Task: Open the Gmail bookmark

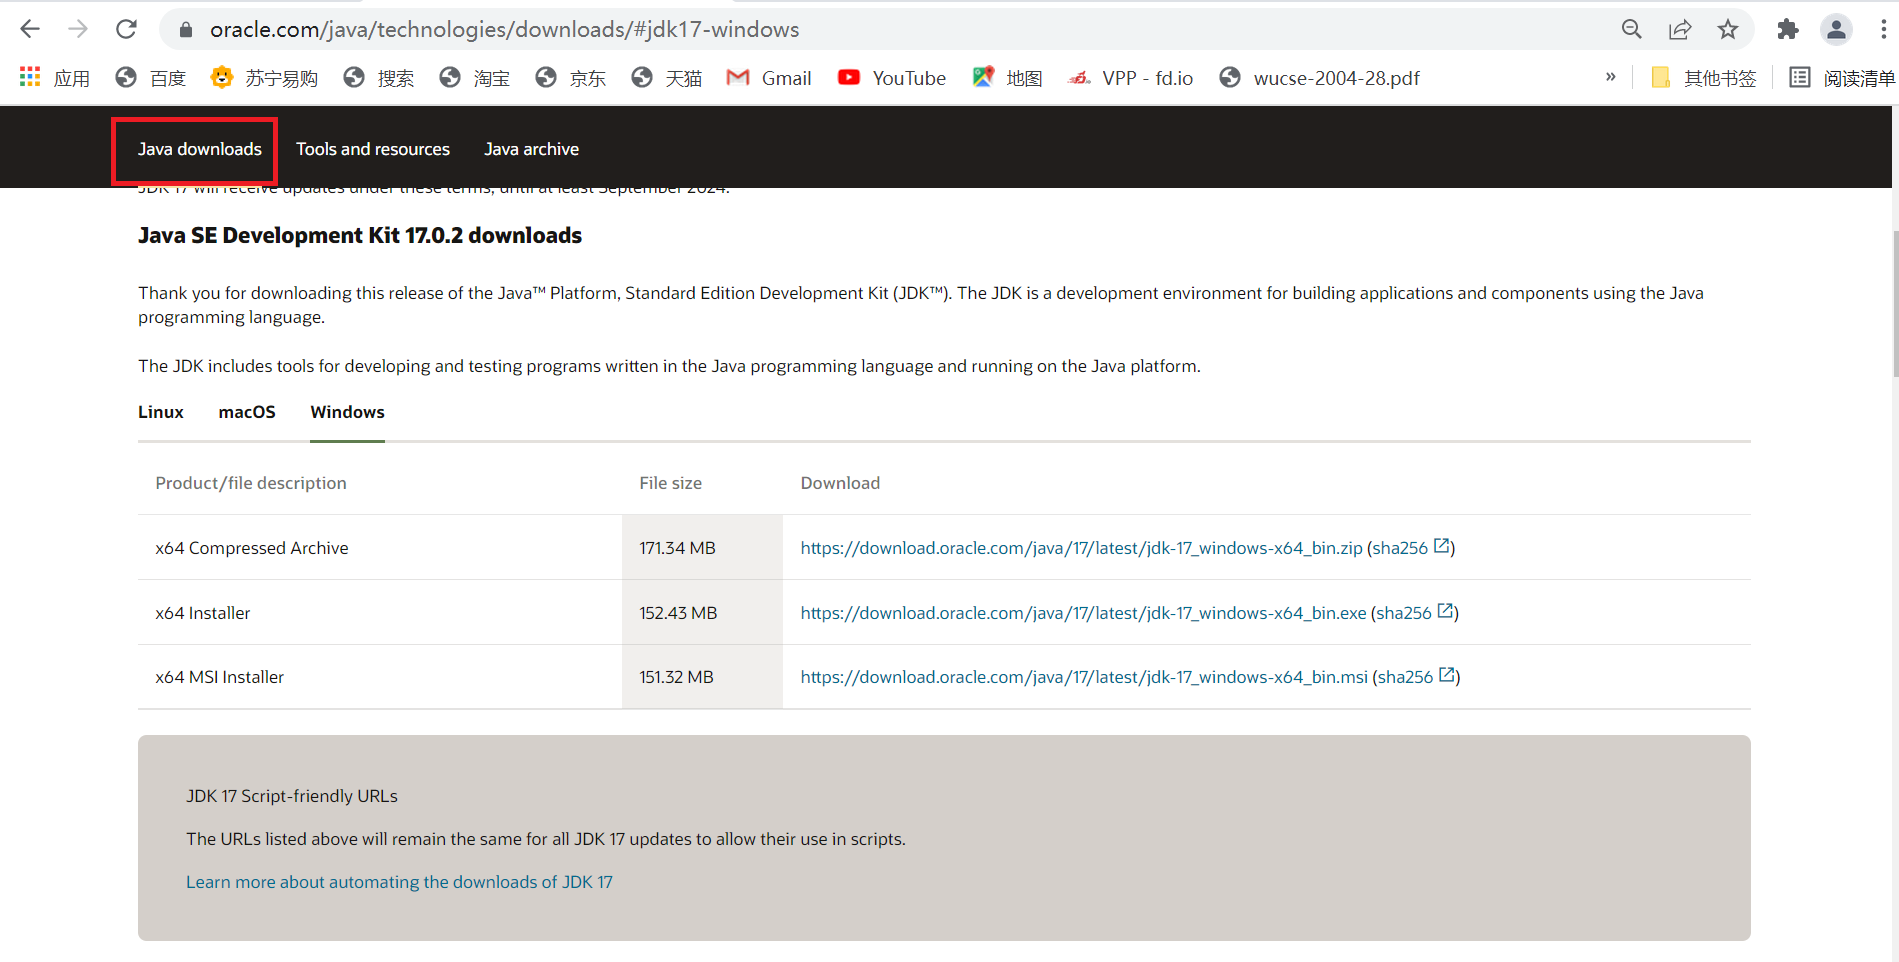Action: tap(768, 78)
